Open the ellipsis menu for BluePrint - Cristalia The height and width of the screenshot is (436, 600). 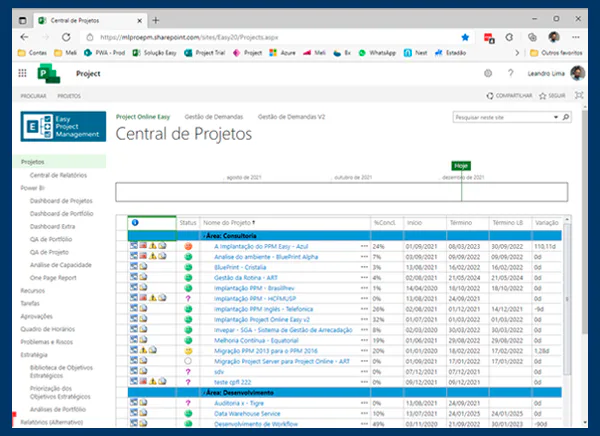(x=364, y=267)
